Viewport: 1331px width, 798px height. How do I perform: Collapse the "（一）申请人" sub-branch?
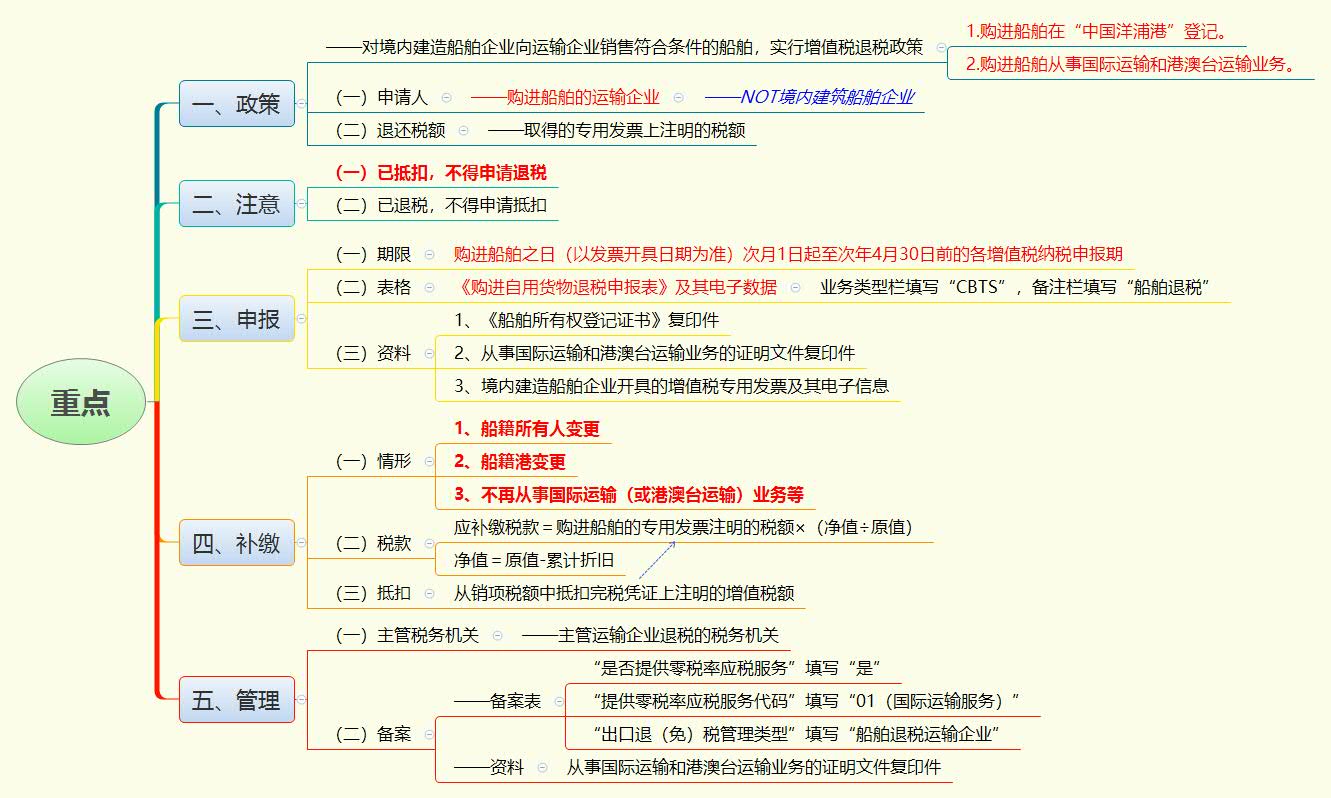[448, 98]
